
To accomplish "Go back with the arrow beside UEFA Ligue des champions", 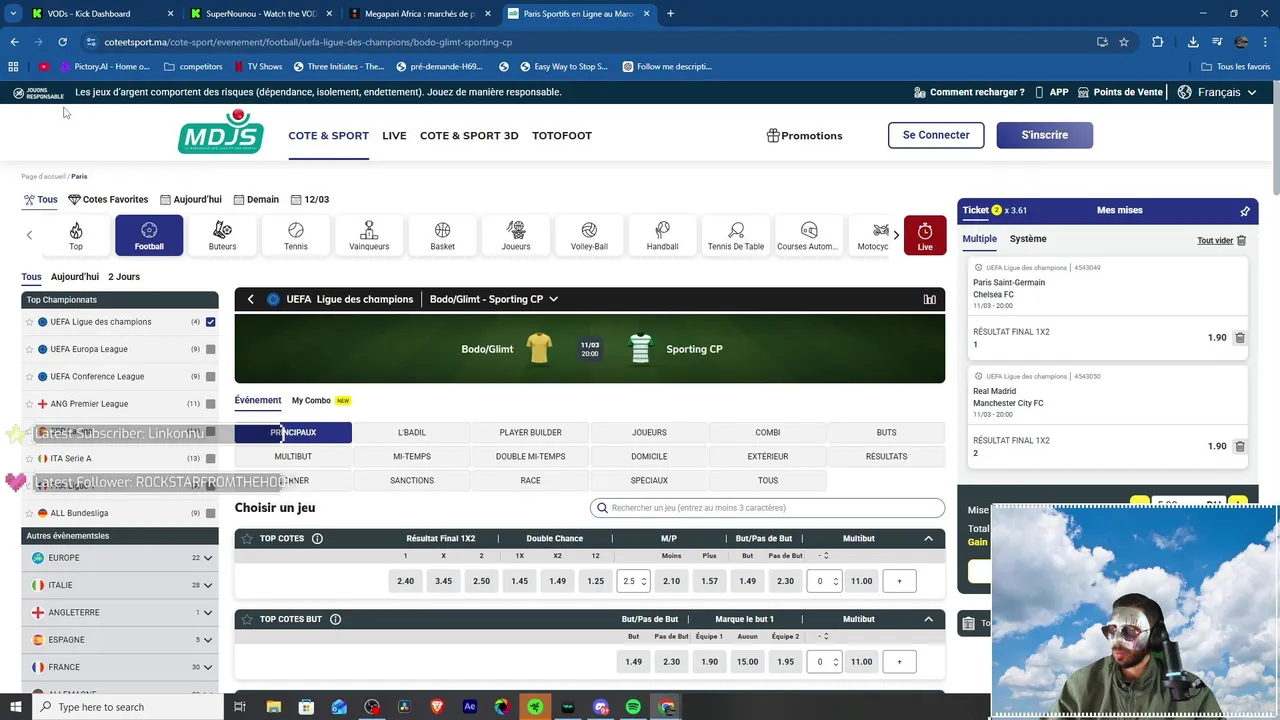I will pyautogui.click(x=250, y=299).
